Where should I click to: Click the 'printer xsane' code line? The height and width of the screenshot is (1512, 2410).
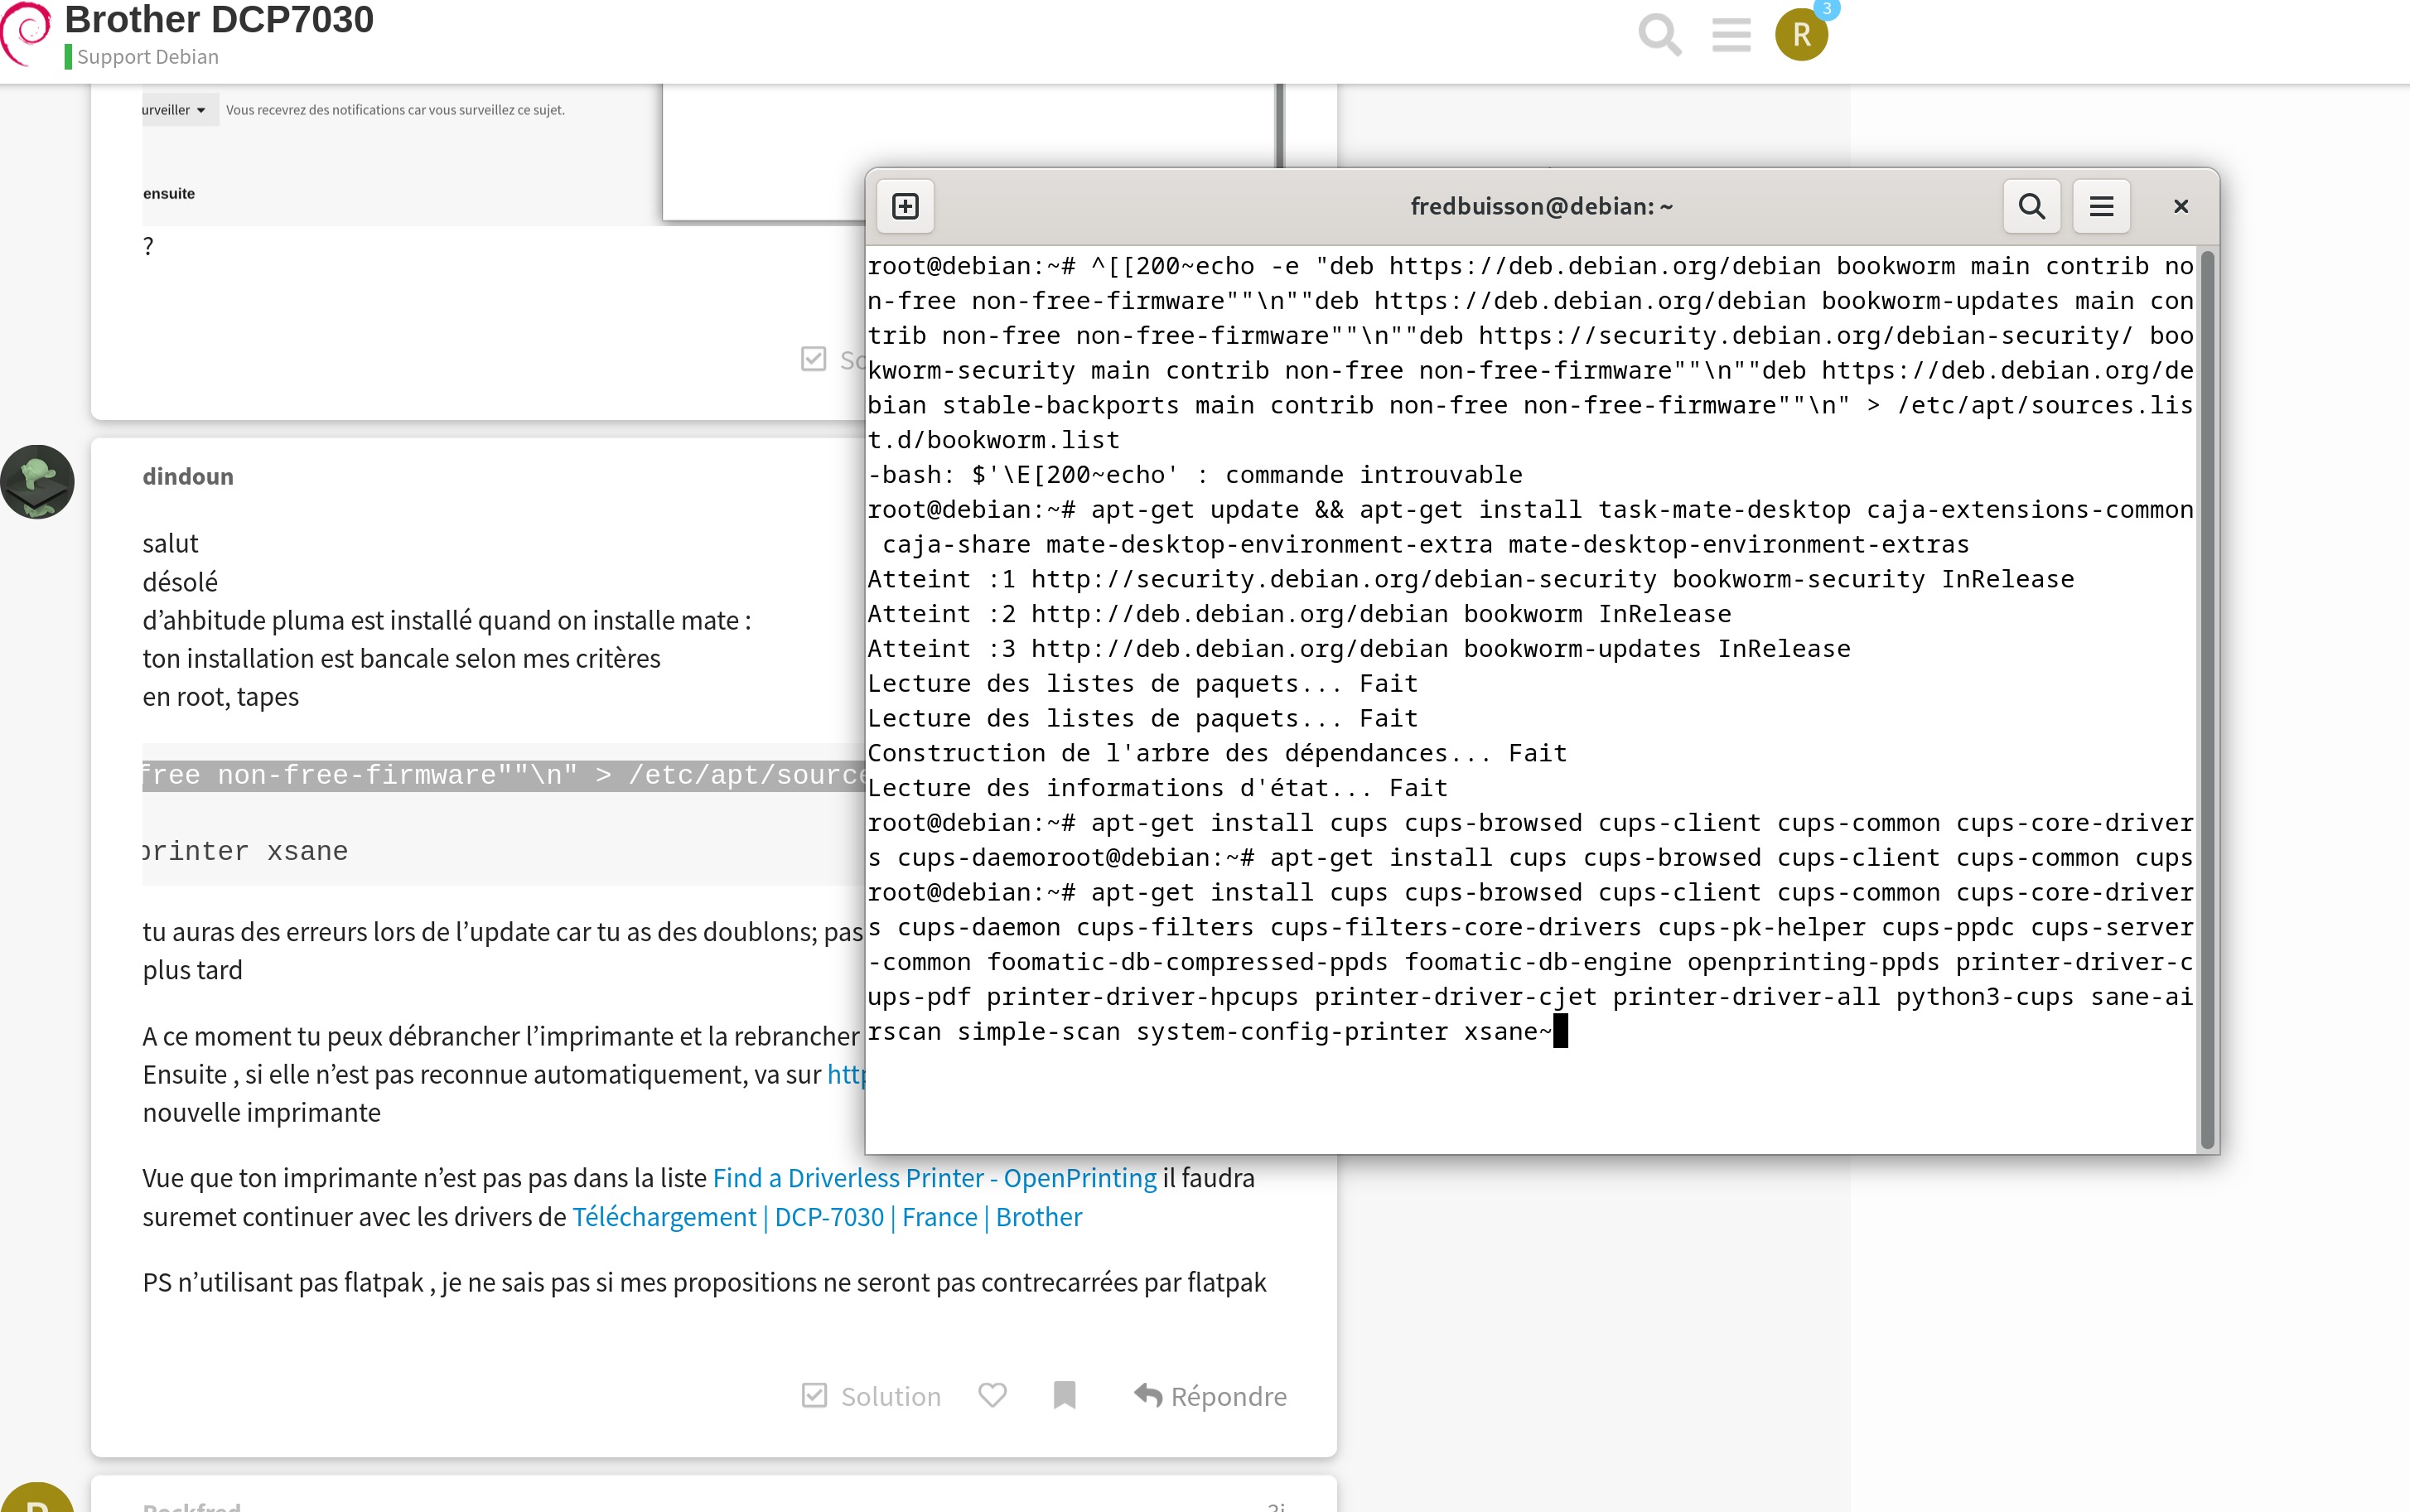pyautogui.click(x=246, y=851)
